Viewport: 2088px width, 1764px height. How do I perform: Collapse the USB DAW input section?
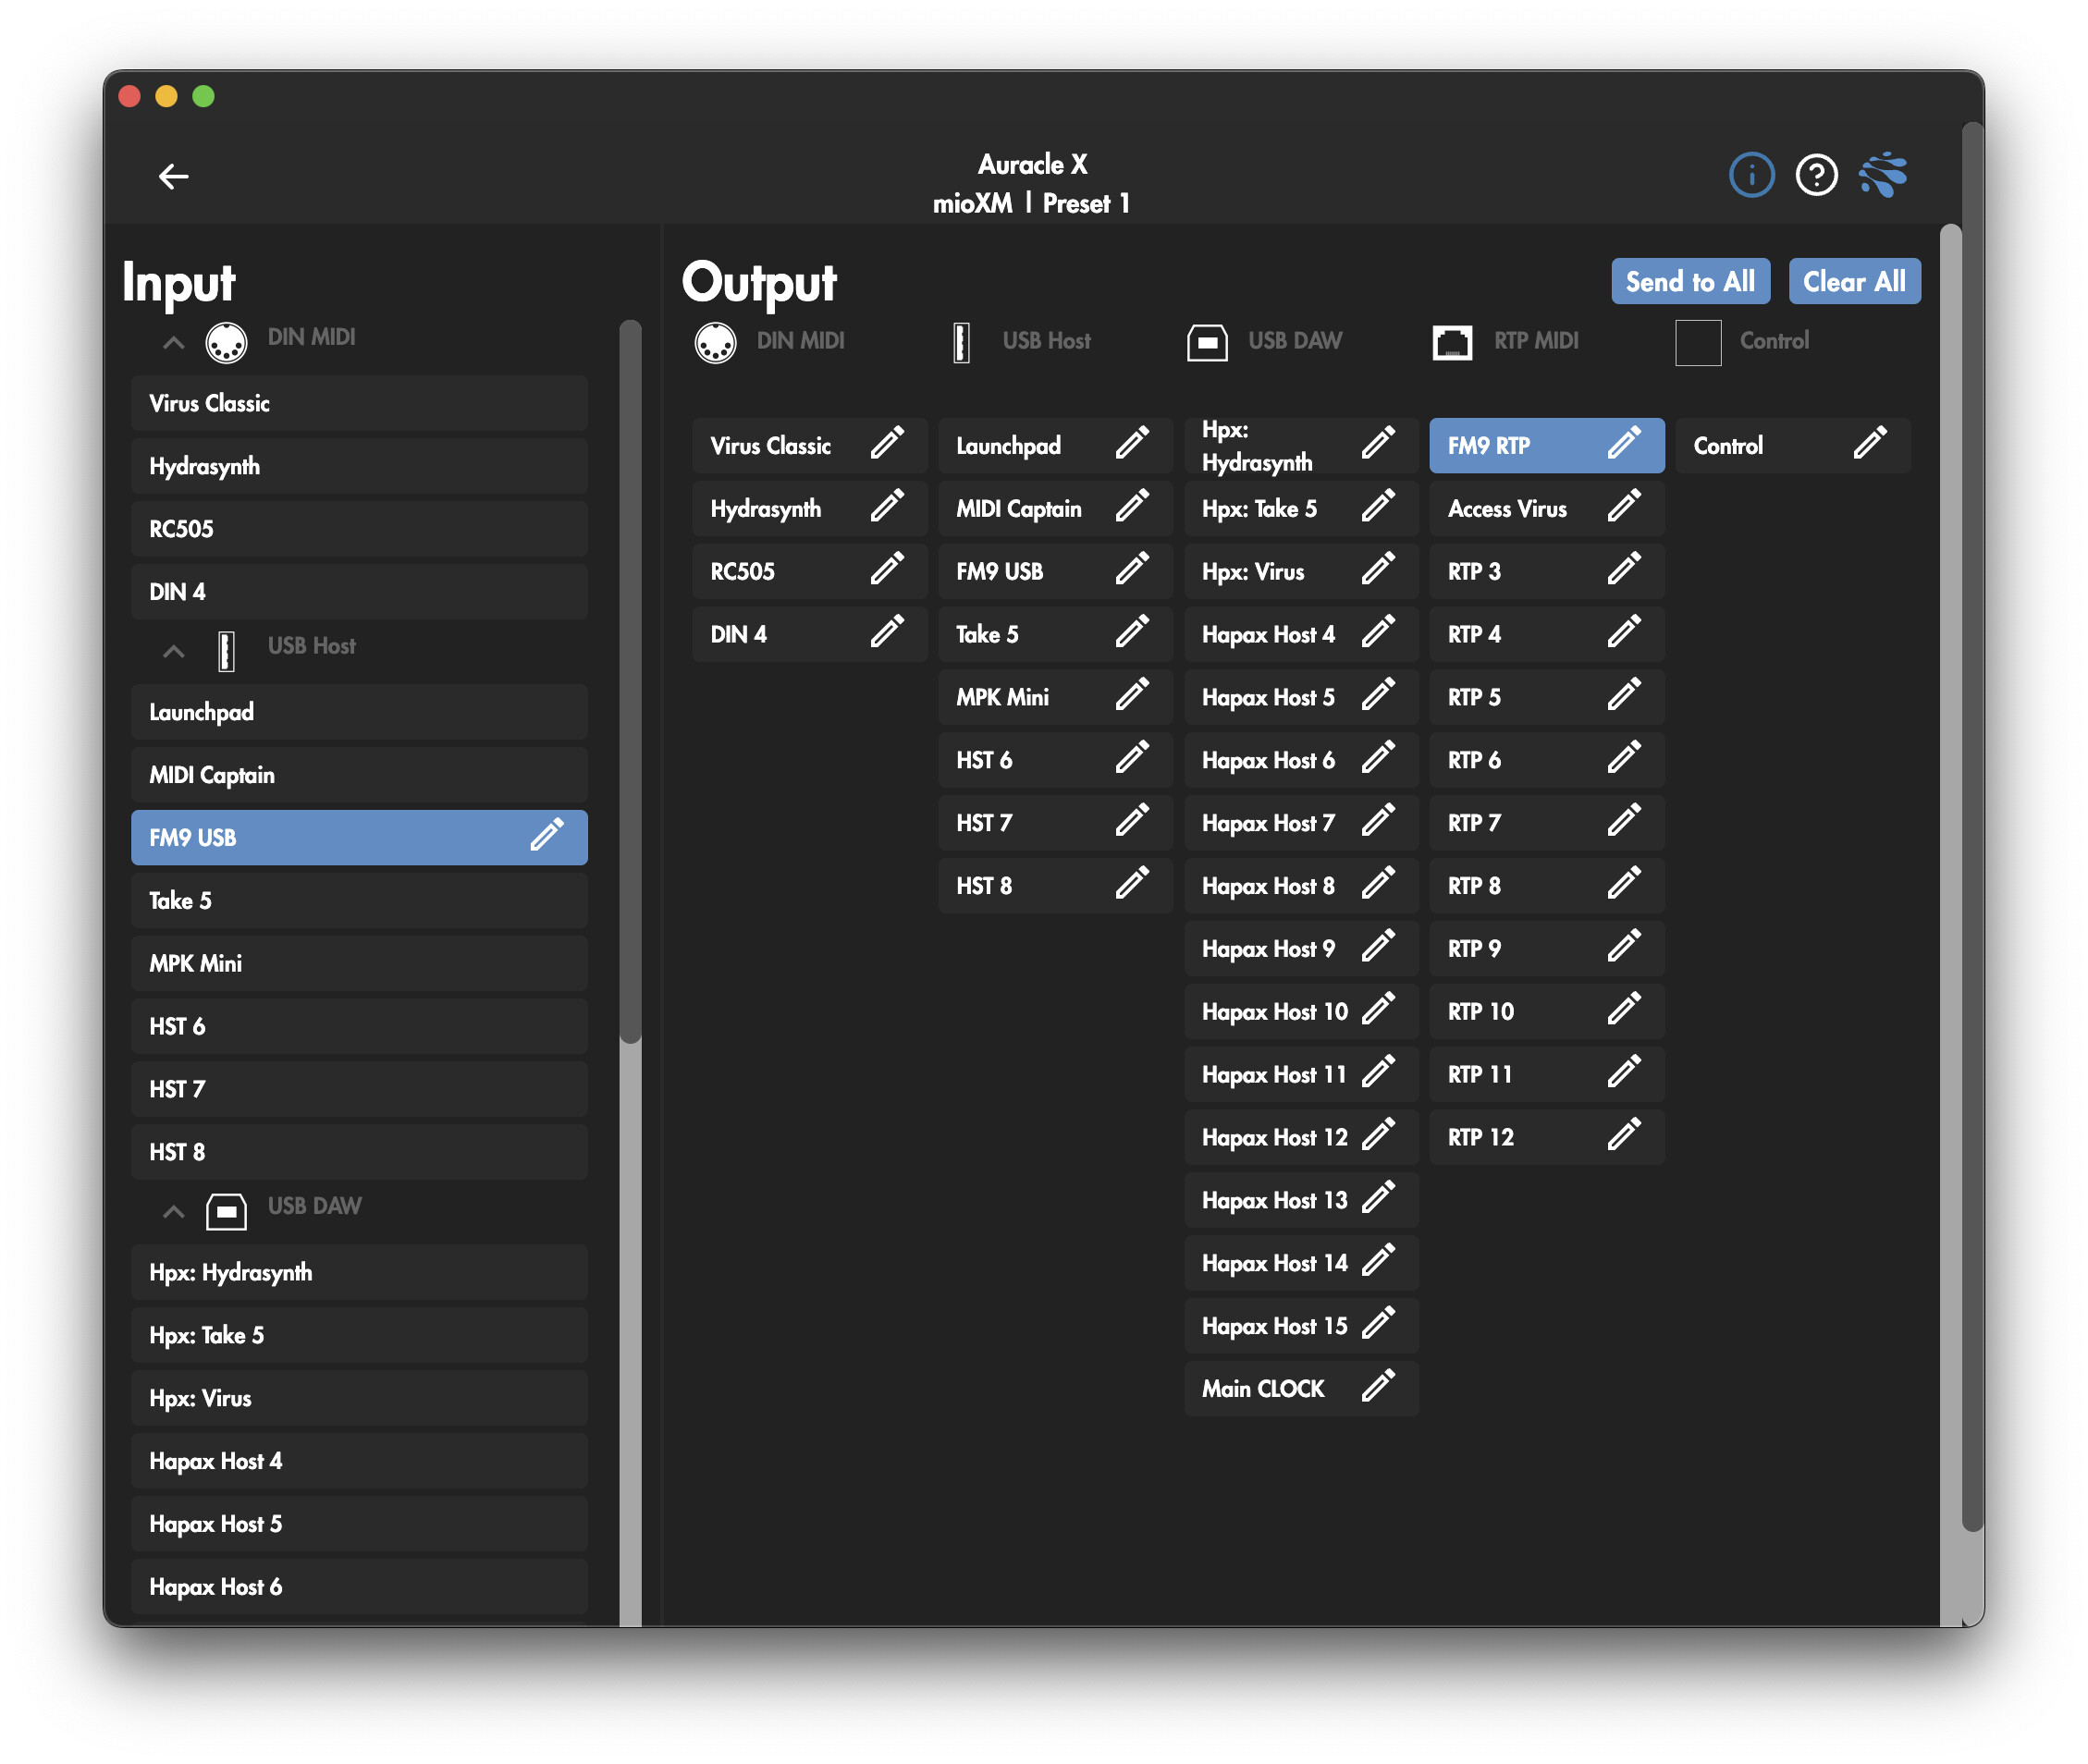(173, 1211)
